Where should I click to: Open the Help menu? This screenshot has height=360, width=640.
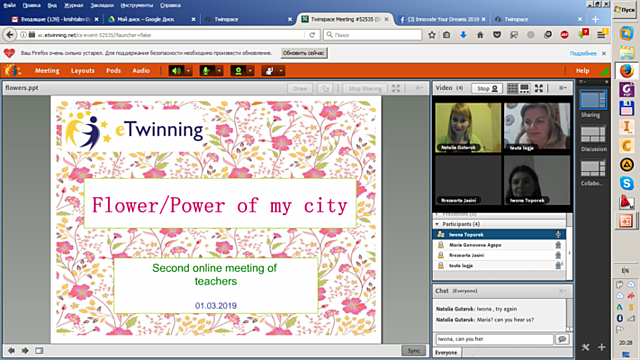[x=582, y=71]
